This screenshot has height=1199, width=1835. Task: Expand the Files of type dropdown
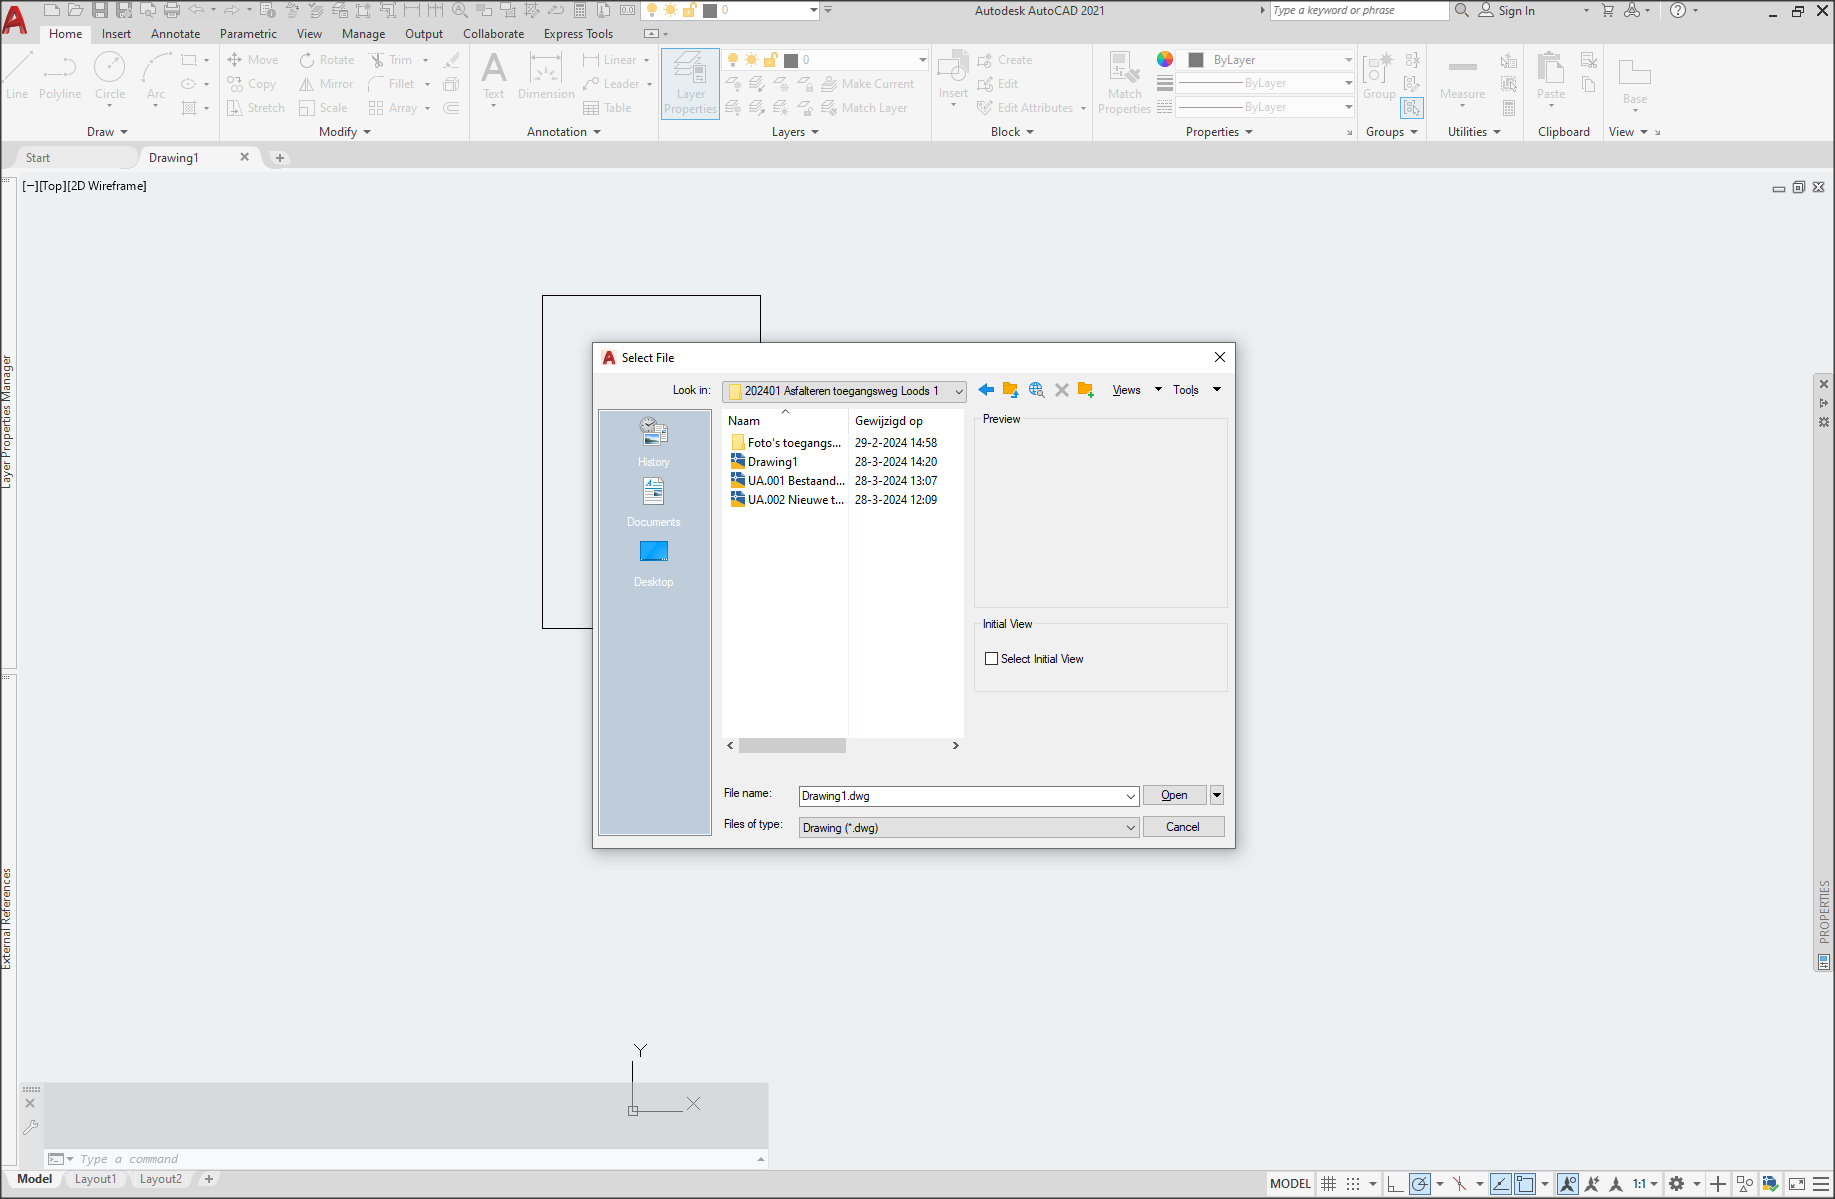[x=1130, y=828]
